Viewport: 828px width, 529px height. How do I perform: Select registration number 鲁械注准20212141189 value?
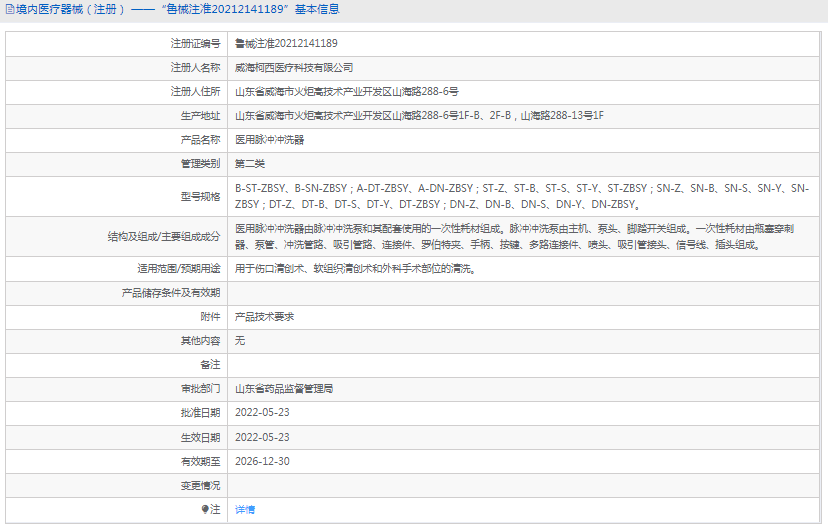pos(286,43)
